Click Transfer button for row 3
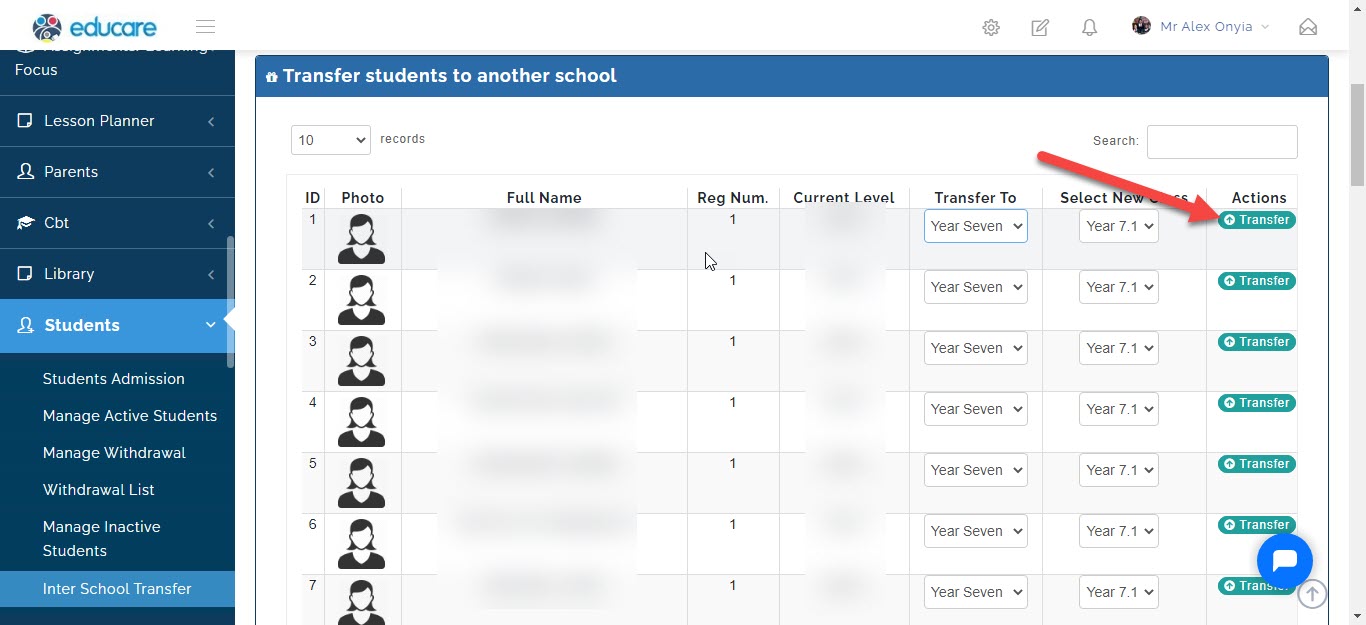This screenshot has height=625, width=1366. [x=1256, y=342]
